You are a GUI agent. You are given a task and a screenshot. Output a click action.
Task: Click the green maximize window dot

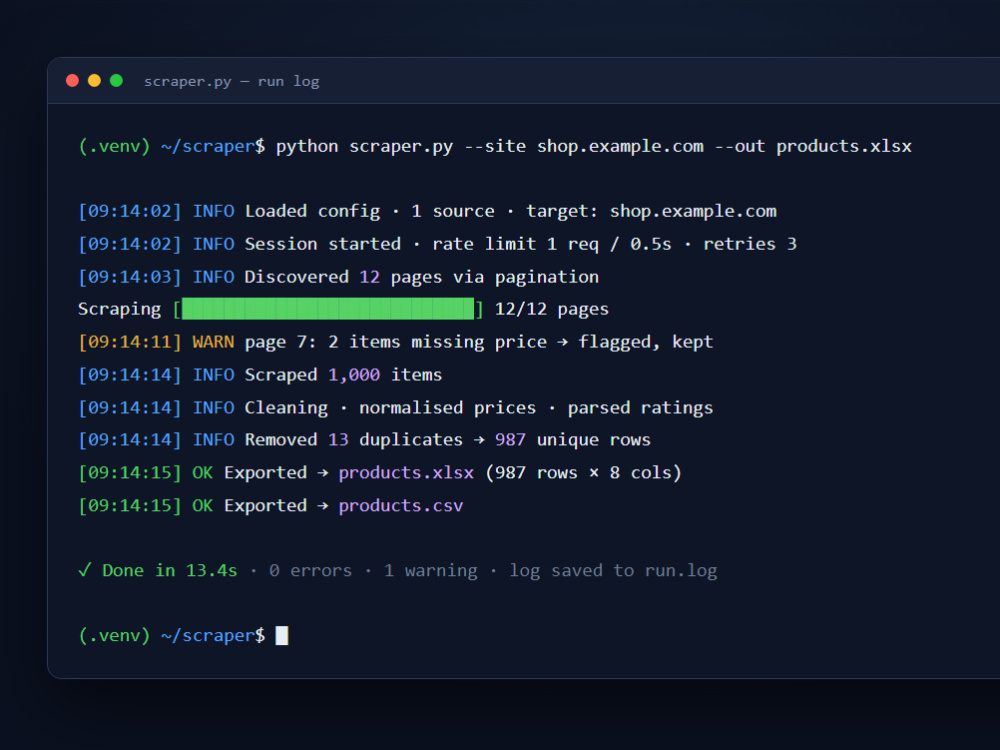(x=116, y=80)
